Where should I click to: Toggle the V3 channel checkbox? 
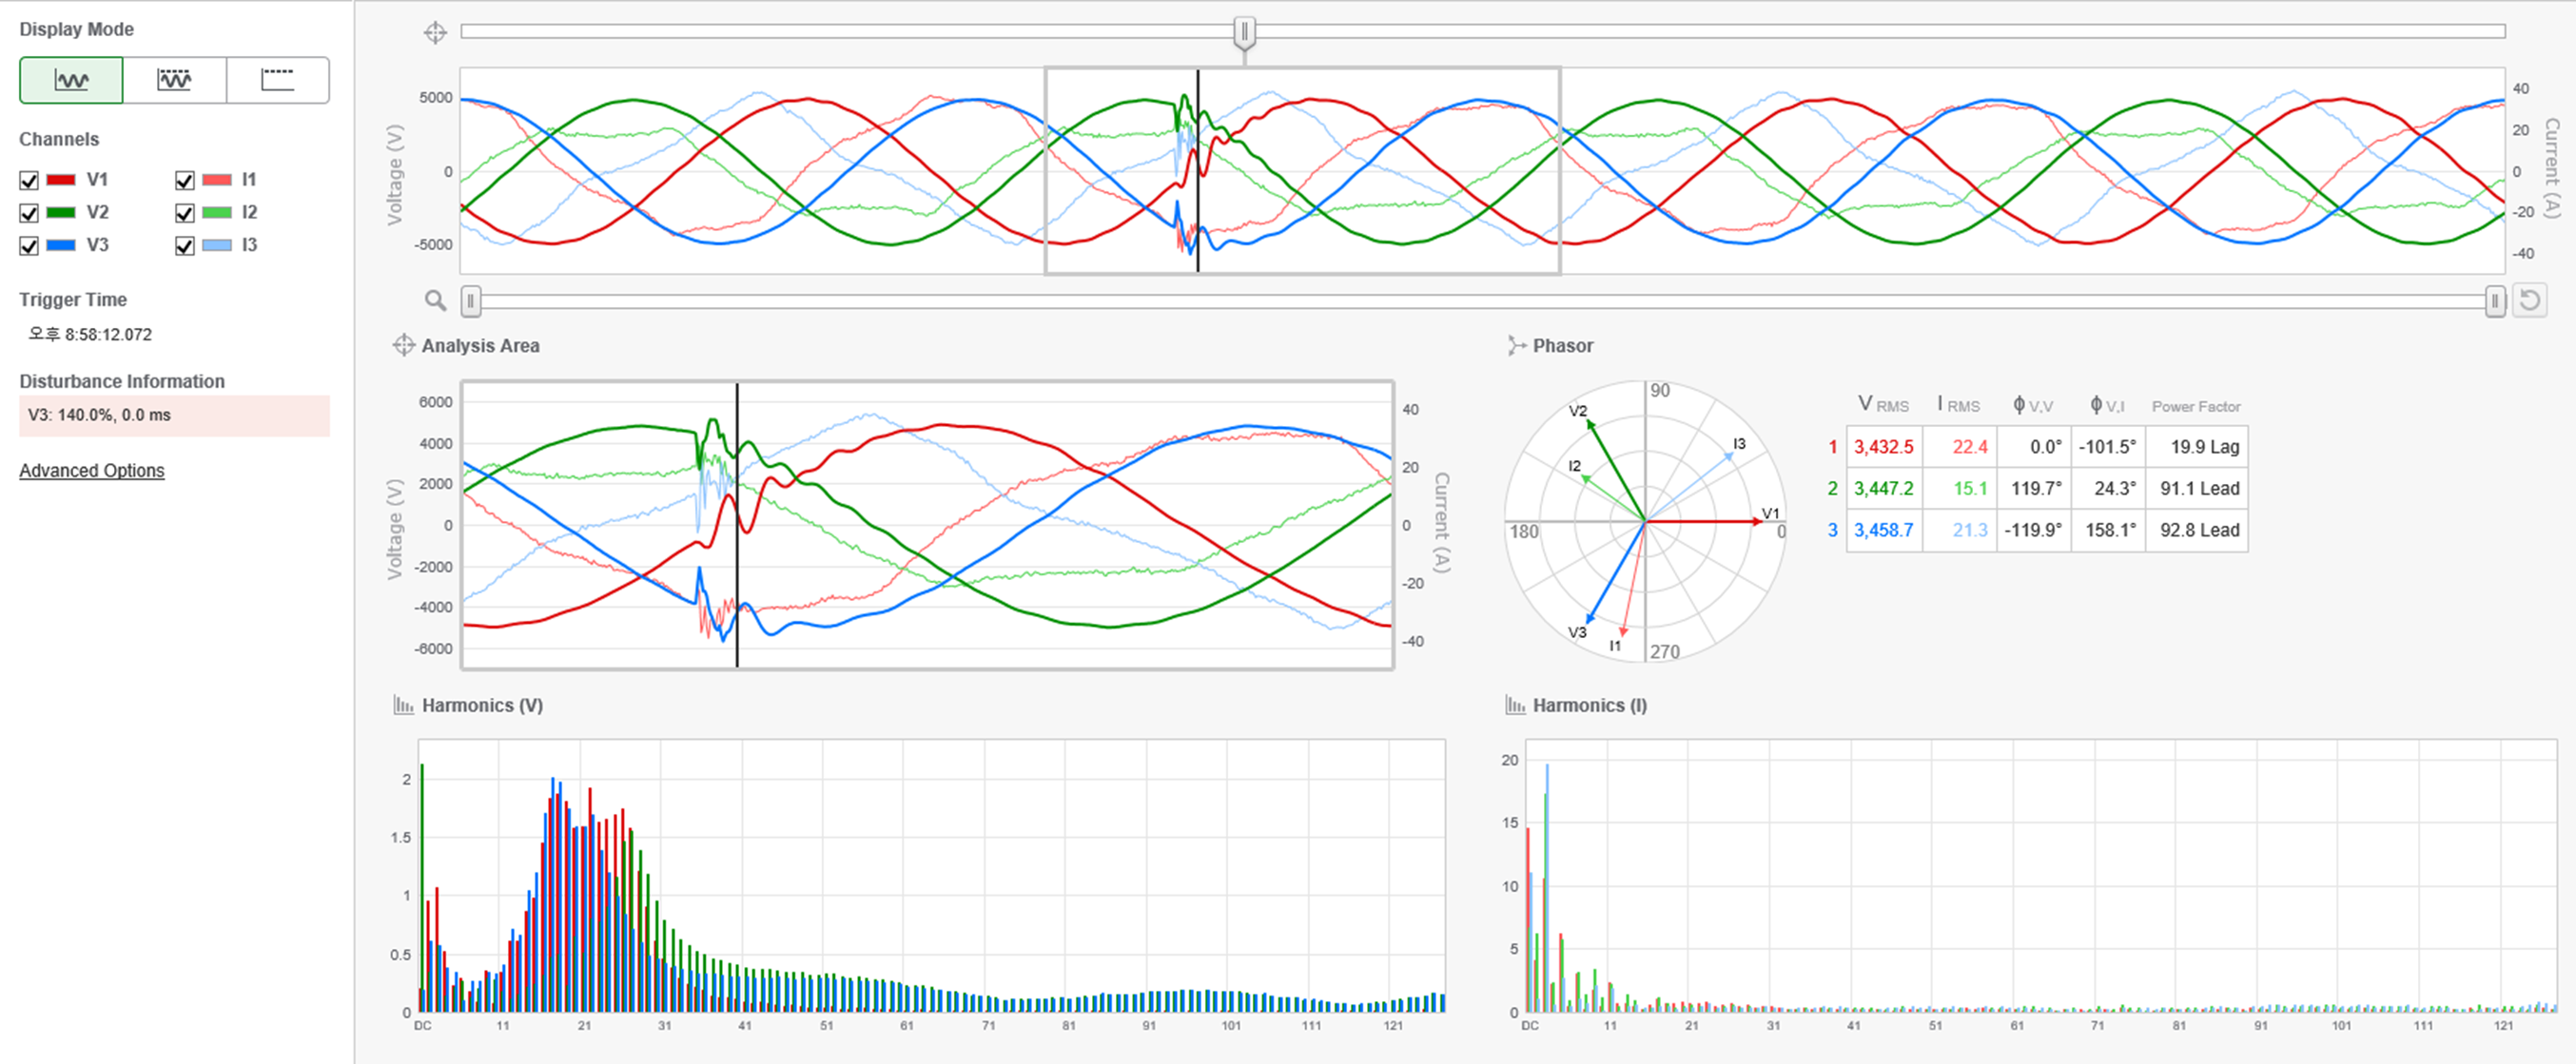pyautogui.click(x=29, y=246)
